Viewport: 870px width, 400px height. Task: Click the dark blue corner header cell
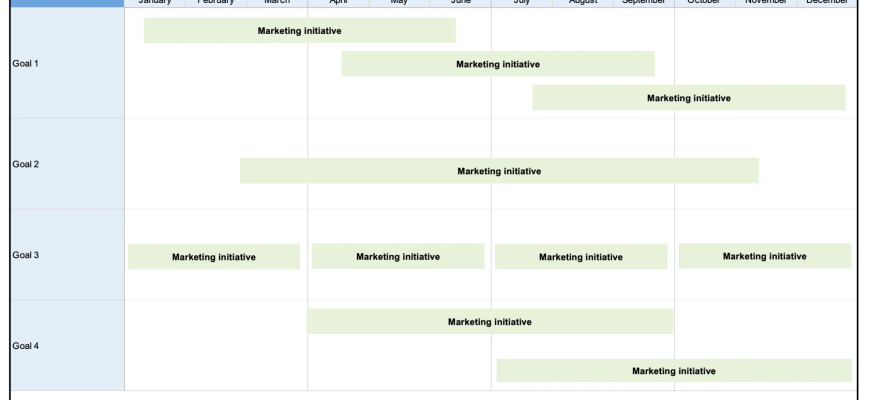[x=62, y=3]
